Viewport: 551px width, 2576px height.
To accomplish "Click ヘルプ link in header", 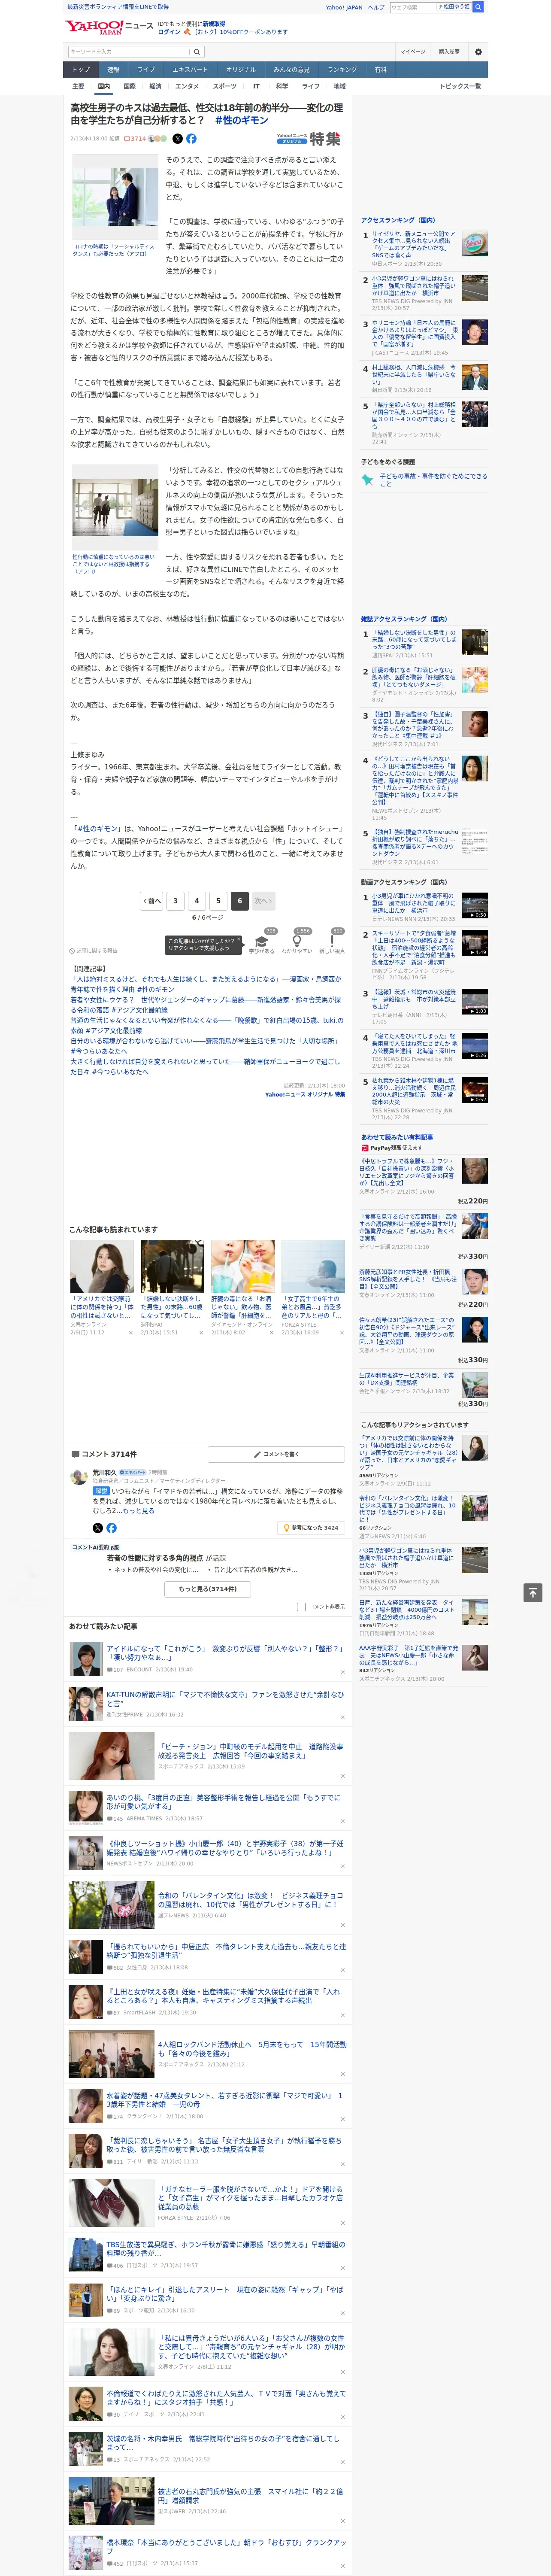I will [376, 7].
